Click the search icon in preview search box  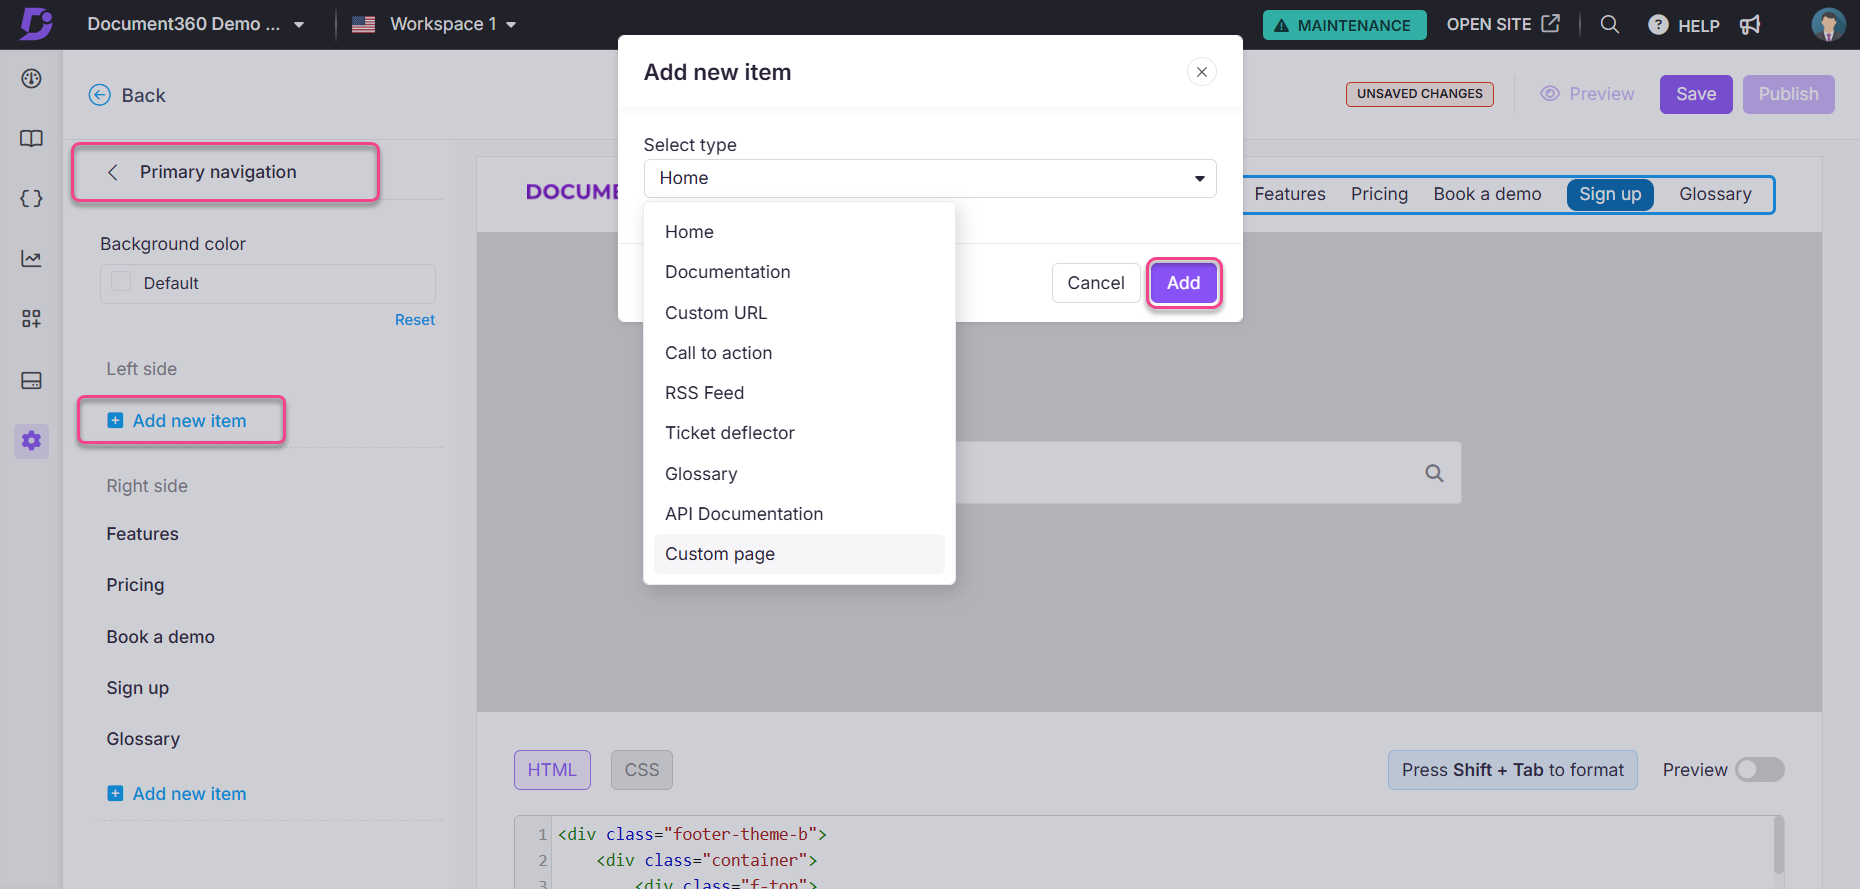1434,473
